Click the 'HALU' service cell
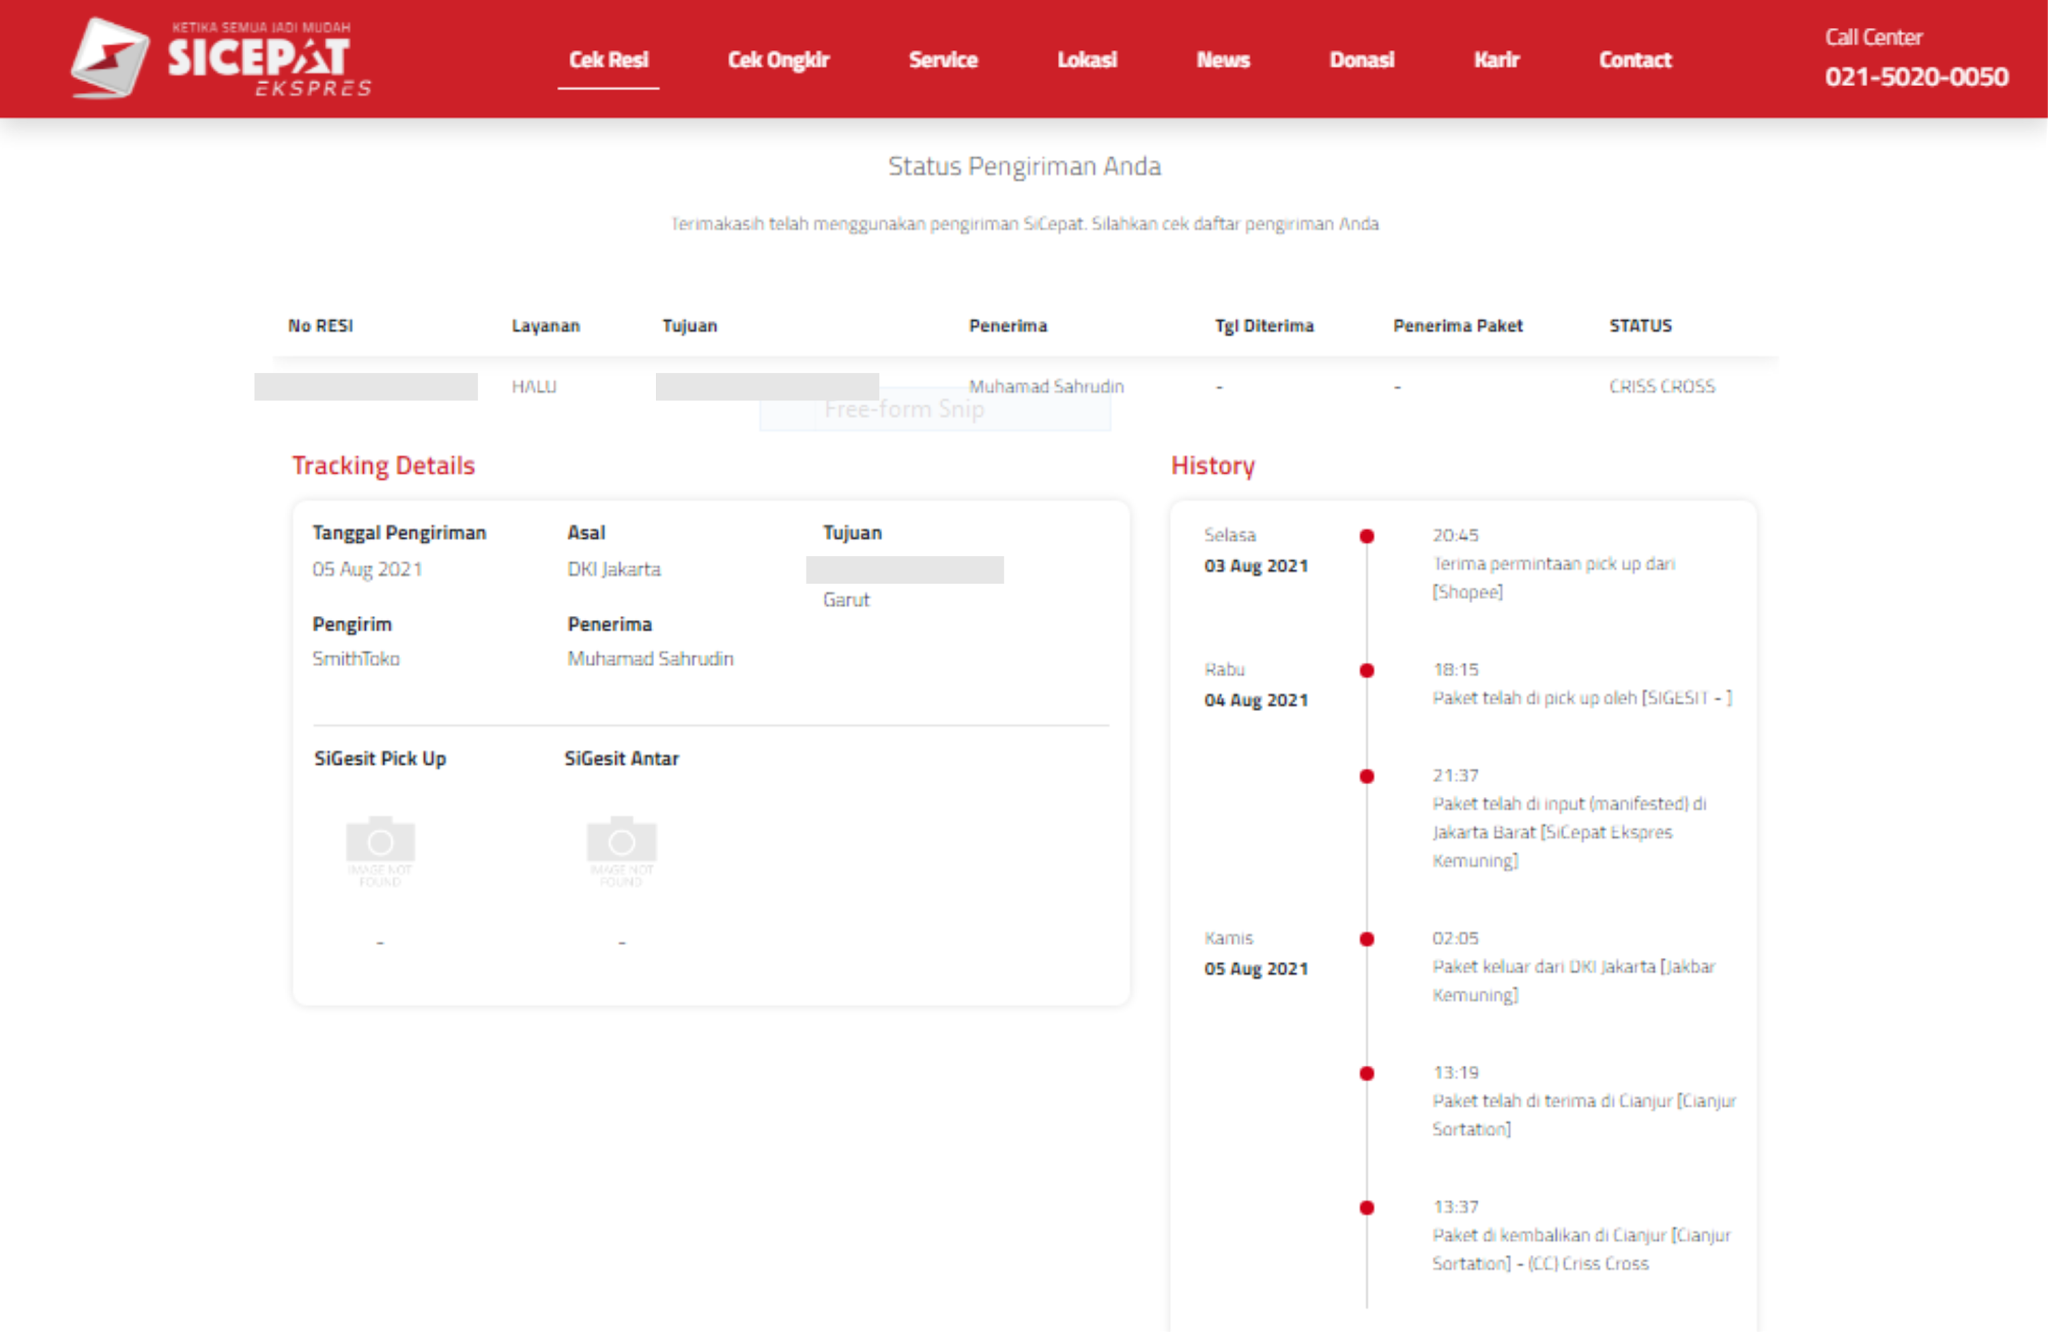This screenshot has height=1333, width=2048. coord(534,386)
